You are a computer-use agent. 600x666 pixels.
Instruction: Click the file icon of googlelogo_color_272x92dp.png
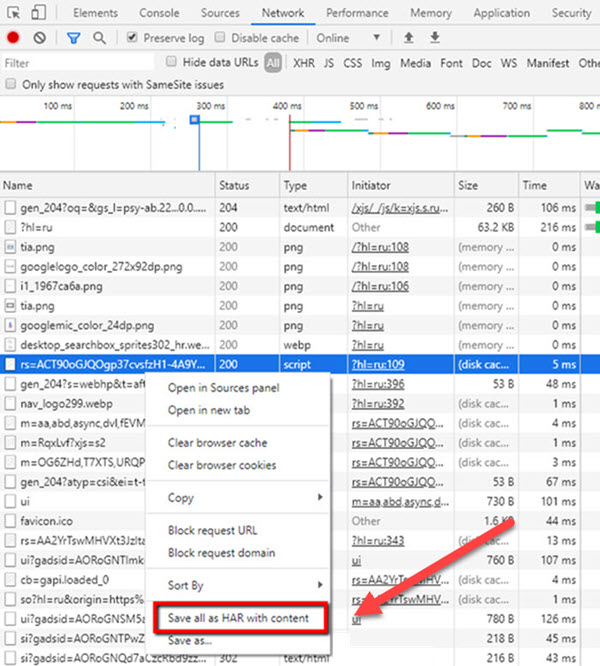click(x=10, y=267)
